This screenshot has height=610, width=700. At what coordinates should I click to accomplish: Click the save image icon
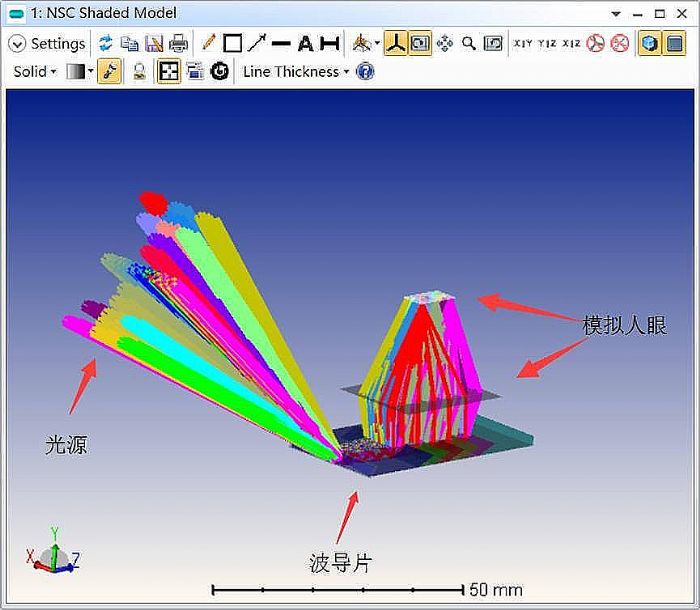click(153, 43)
